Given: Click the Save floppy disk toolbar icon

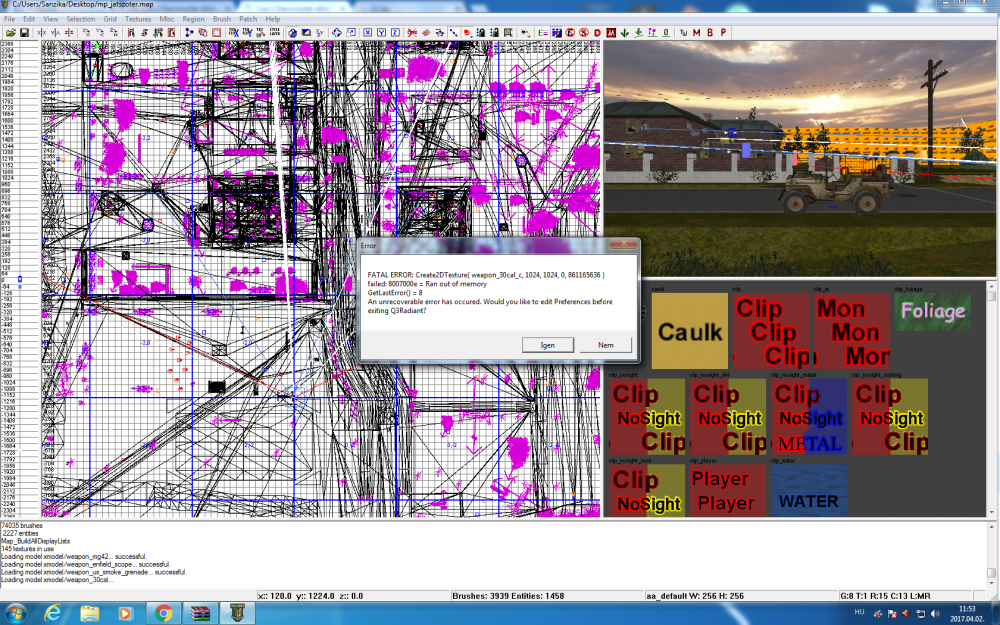Looking at the screenshot, I should coord(22,33).
